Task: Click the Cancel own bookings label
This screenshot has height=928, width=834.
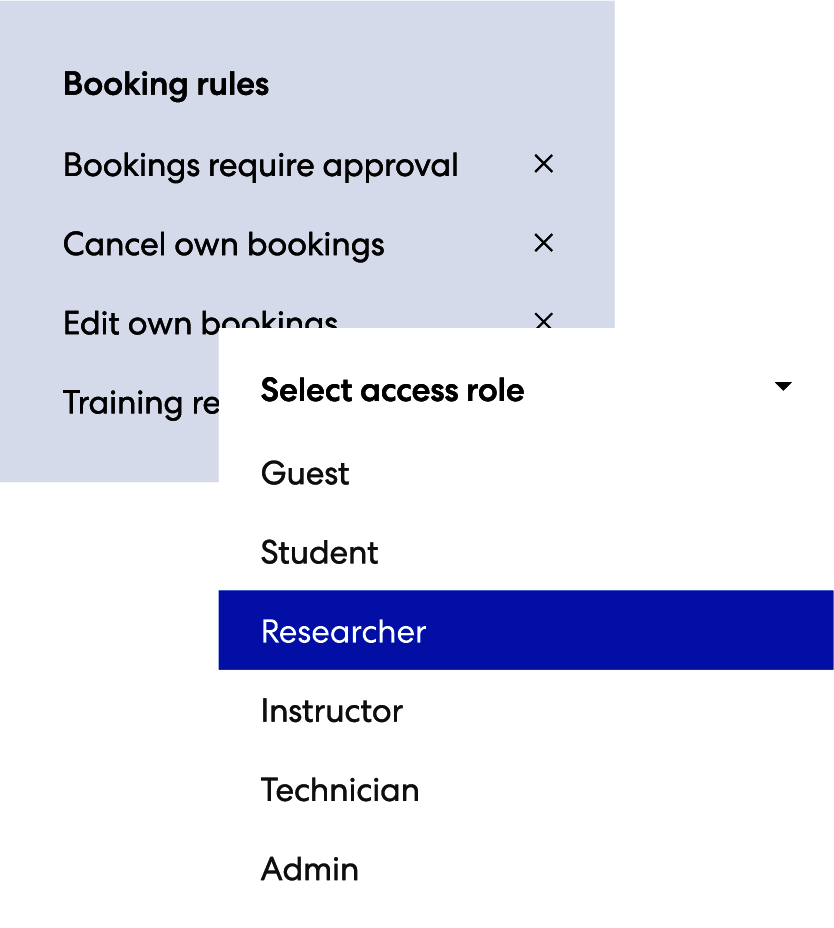Action: point(223,244)
